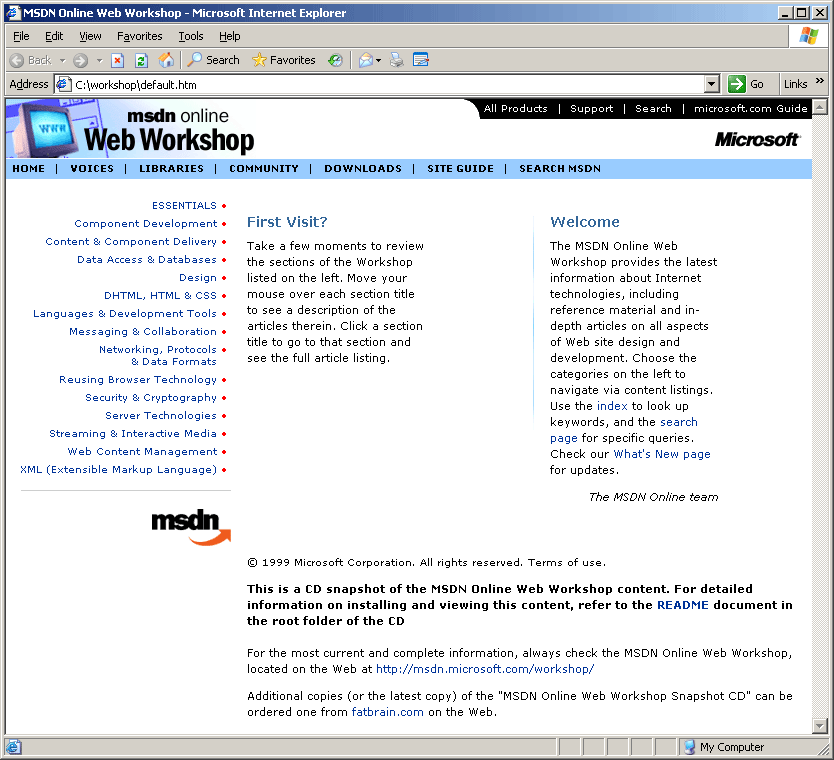Viewport: 834px width, 760px height.
Task: Click the Internet Explorer title bar icon
Action: tap(13, 13)
